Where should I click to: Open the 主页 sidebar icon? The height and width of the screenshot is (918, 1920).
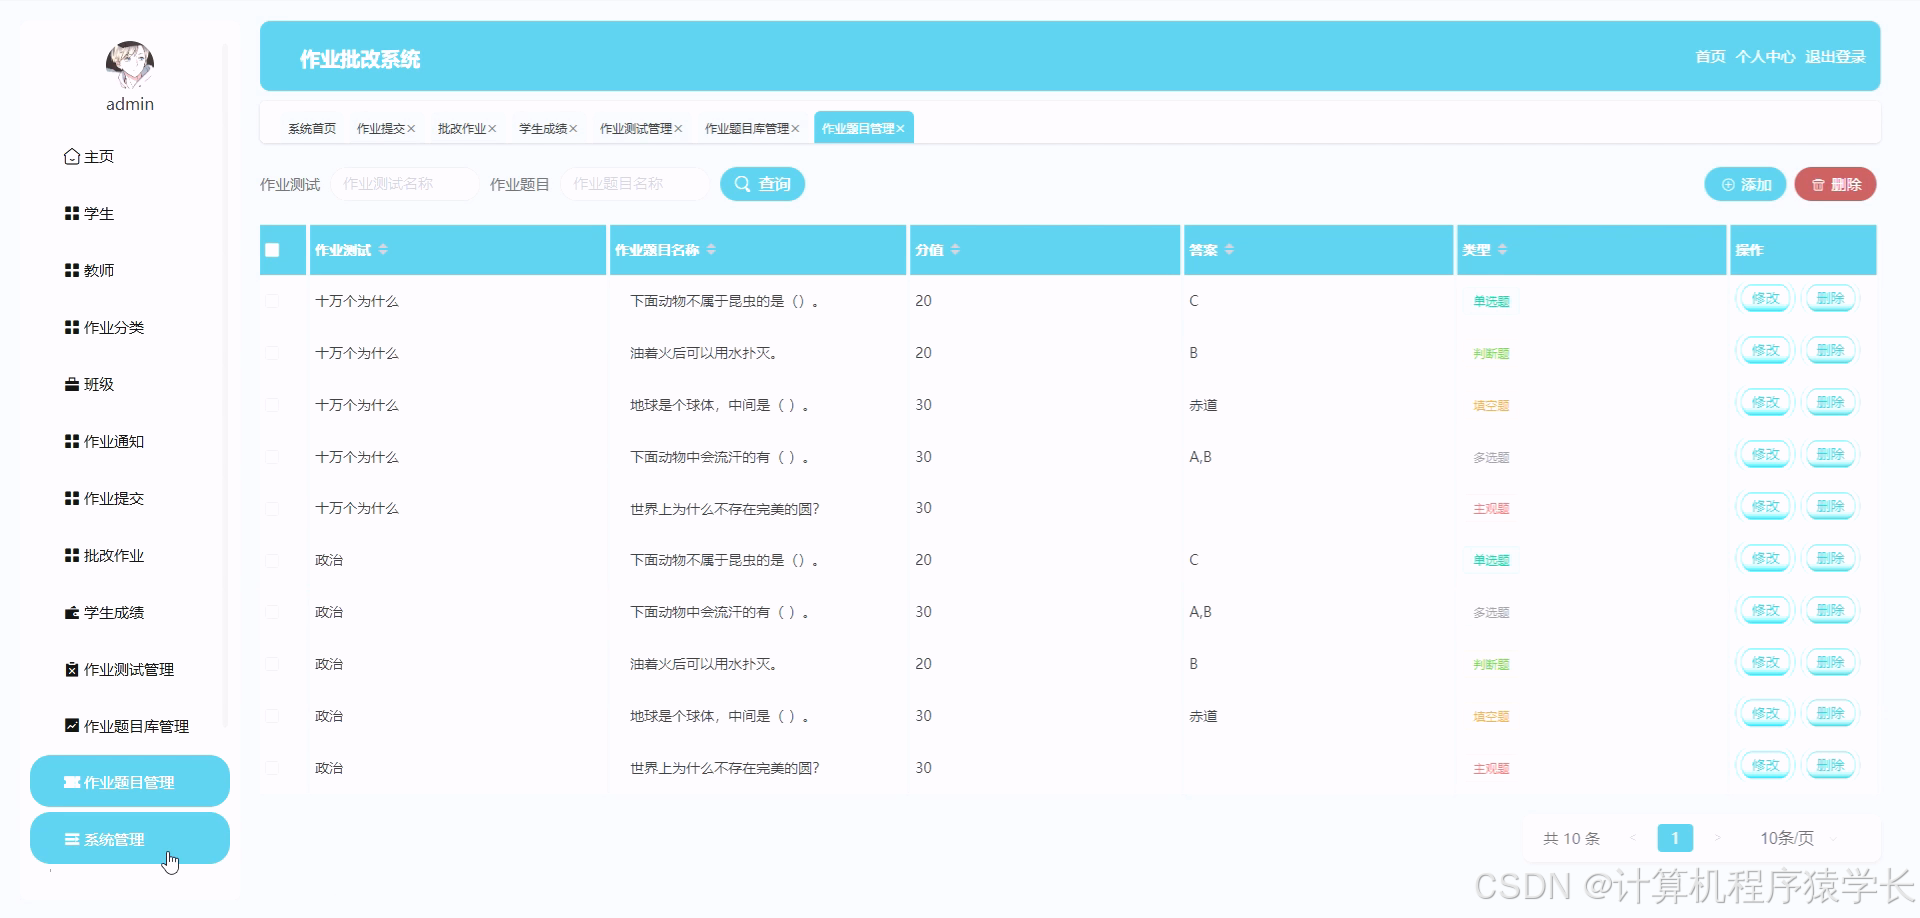click(71, 156)
